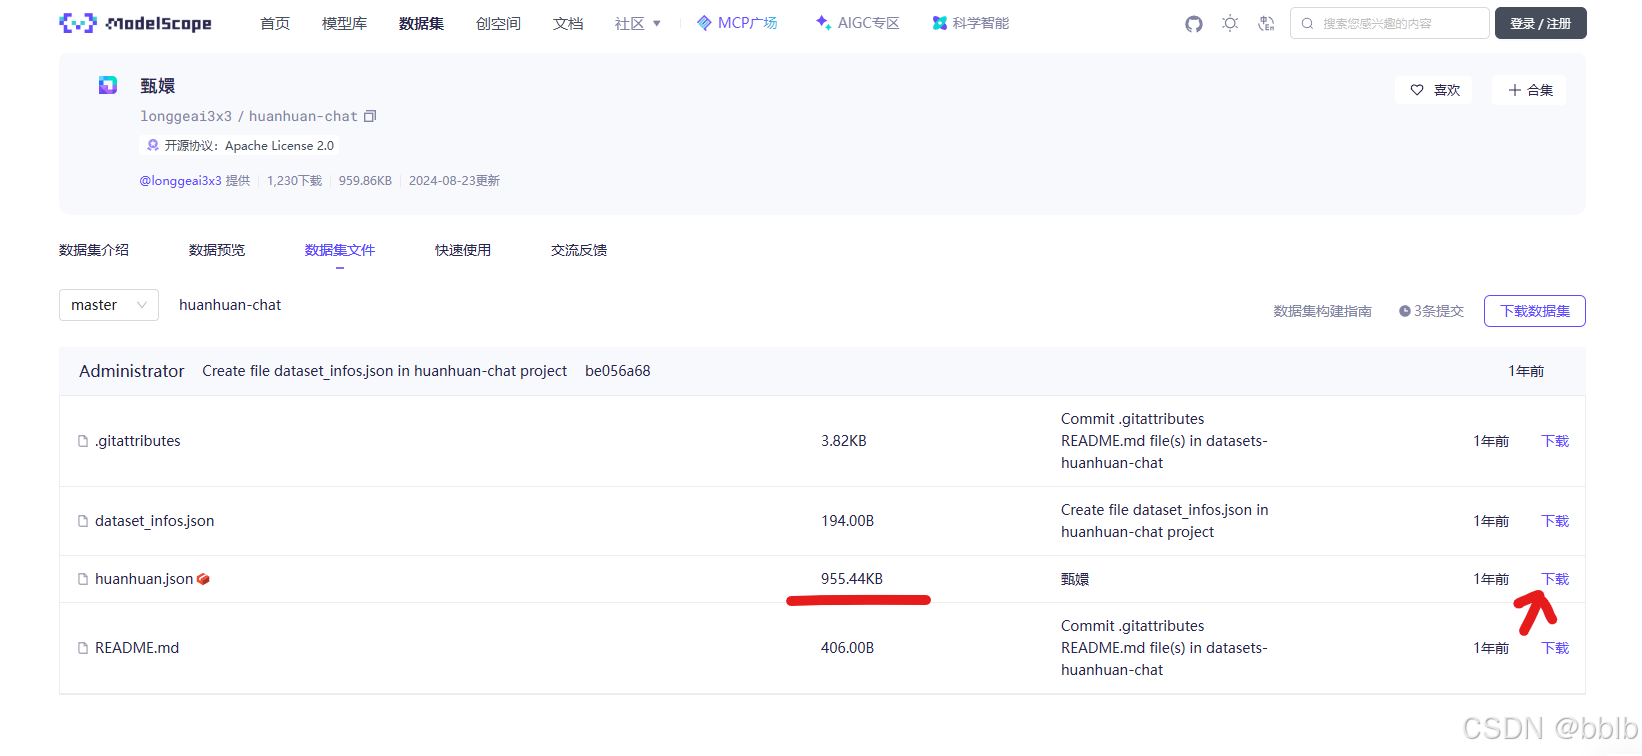Click the 喜欢 heart button
The width and height of the screenshot is (1642, 756).
(1434, 90)
